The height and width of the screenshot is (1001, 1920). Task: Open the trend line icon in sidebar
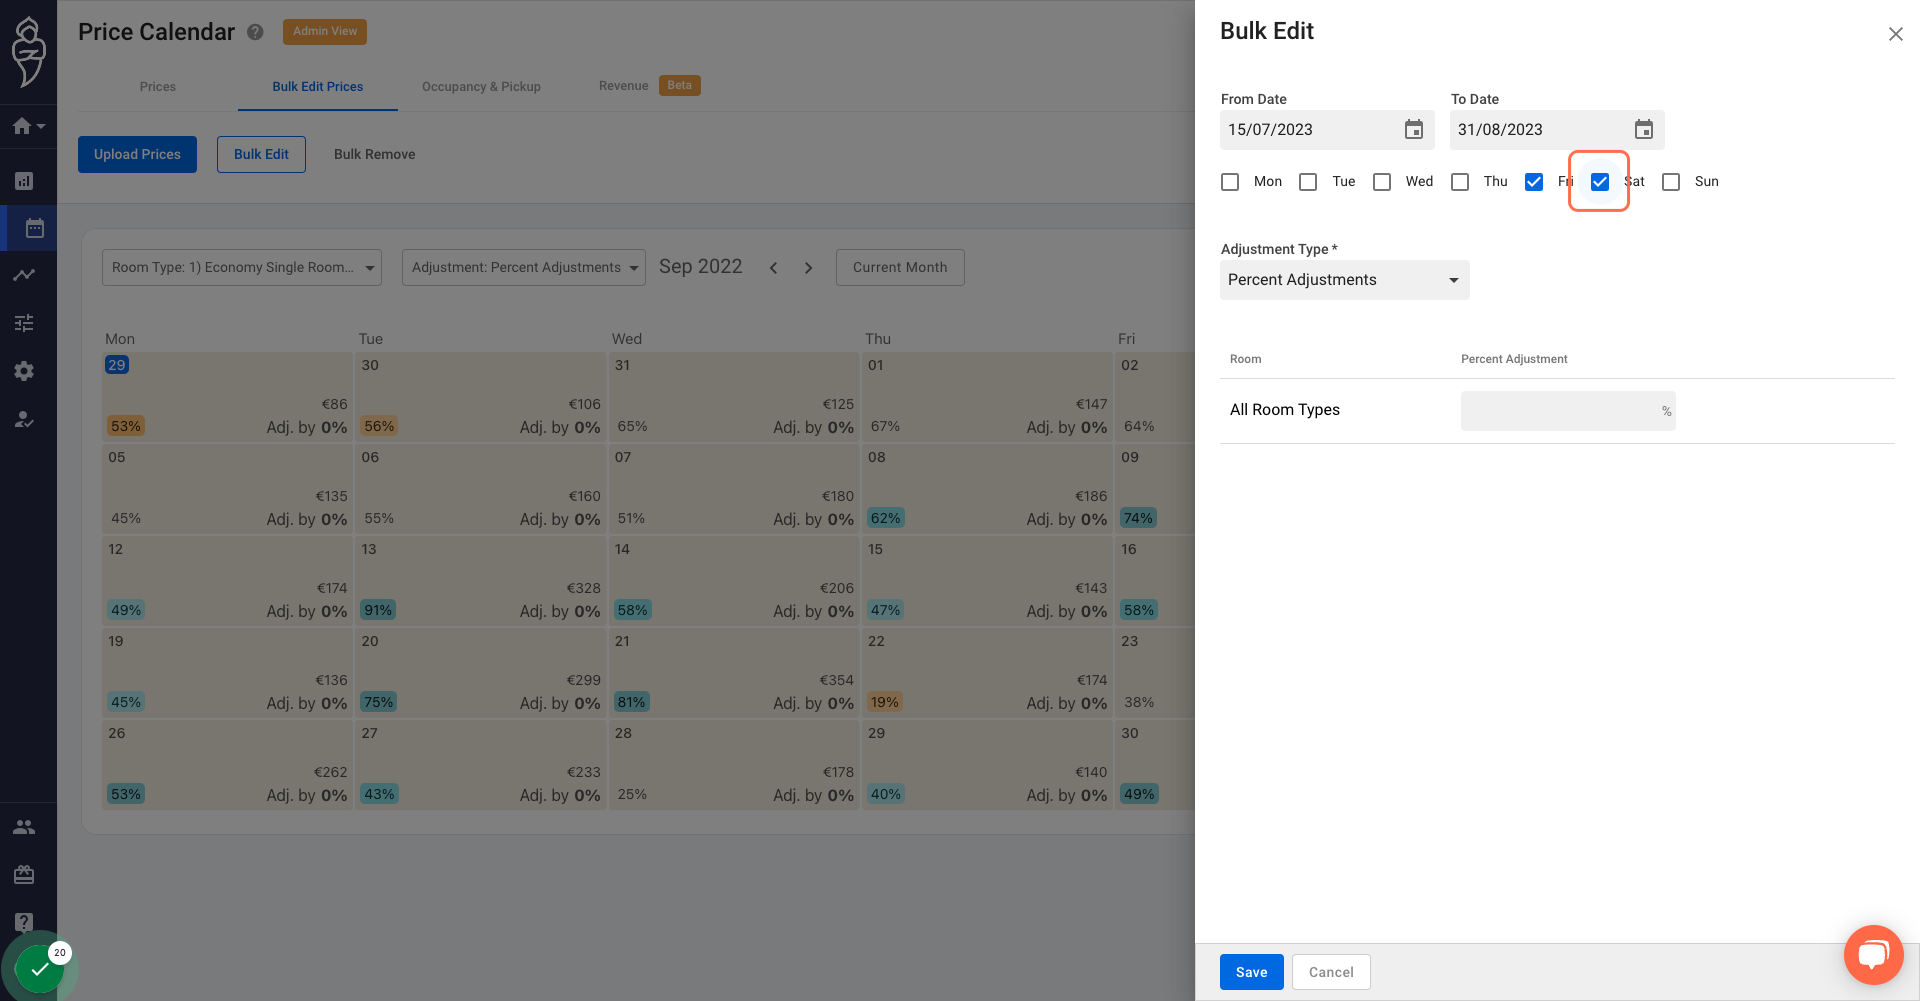pos(24,275)
